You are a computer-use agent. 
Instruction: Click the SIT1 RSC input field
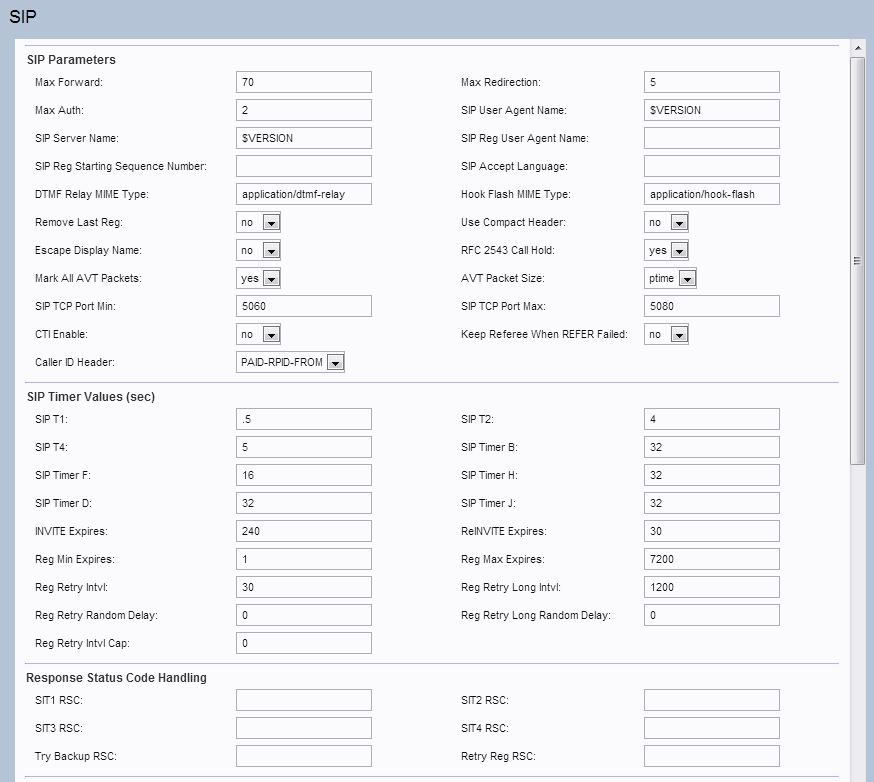(304, 700)
